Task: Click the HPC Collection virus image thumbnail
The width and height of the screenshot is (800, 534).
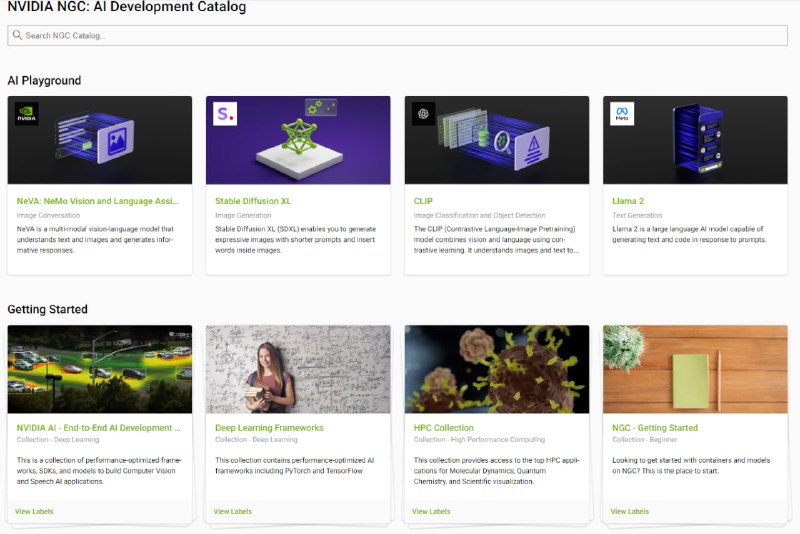Action: [497, 369]
